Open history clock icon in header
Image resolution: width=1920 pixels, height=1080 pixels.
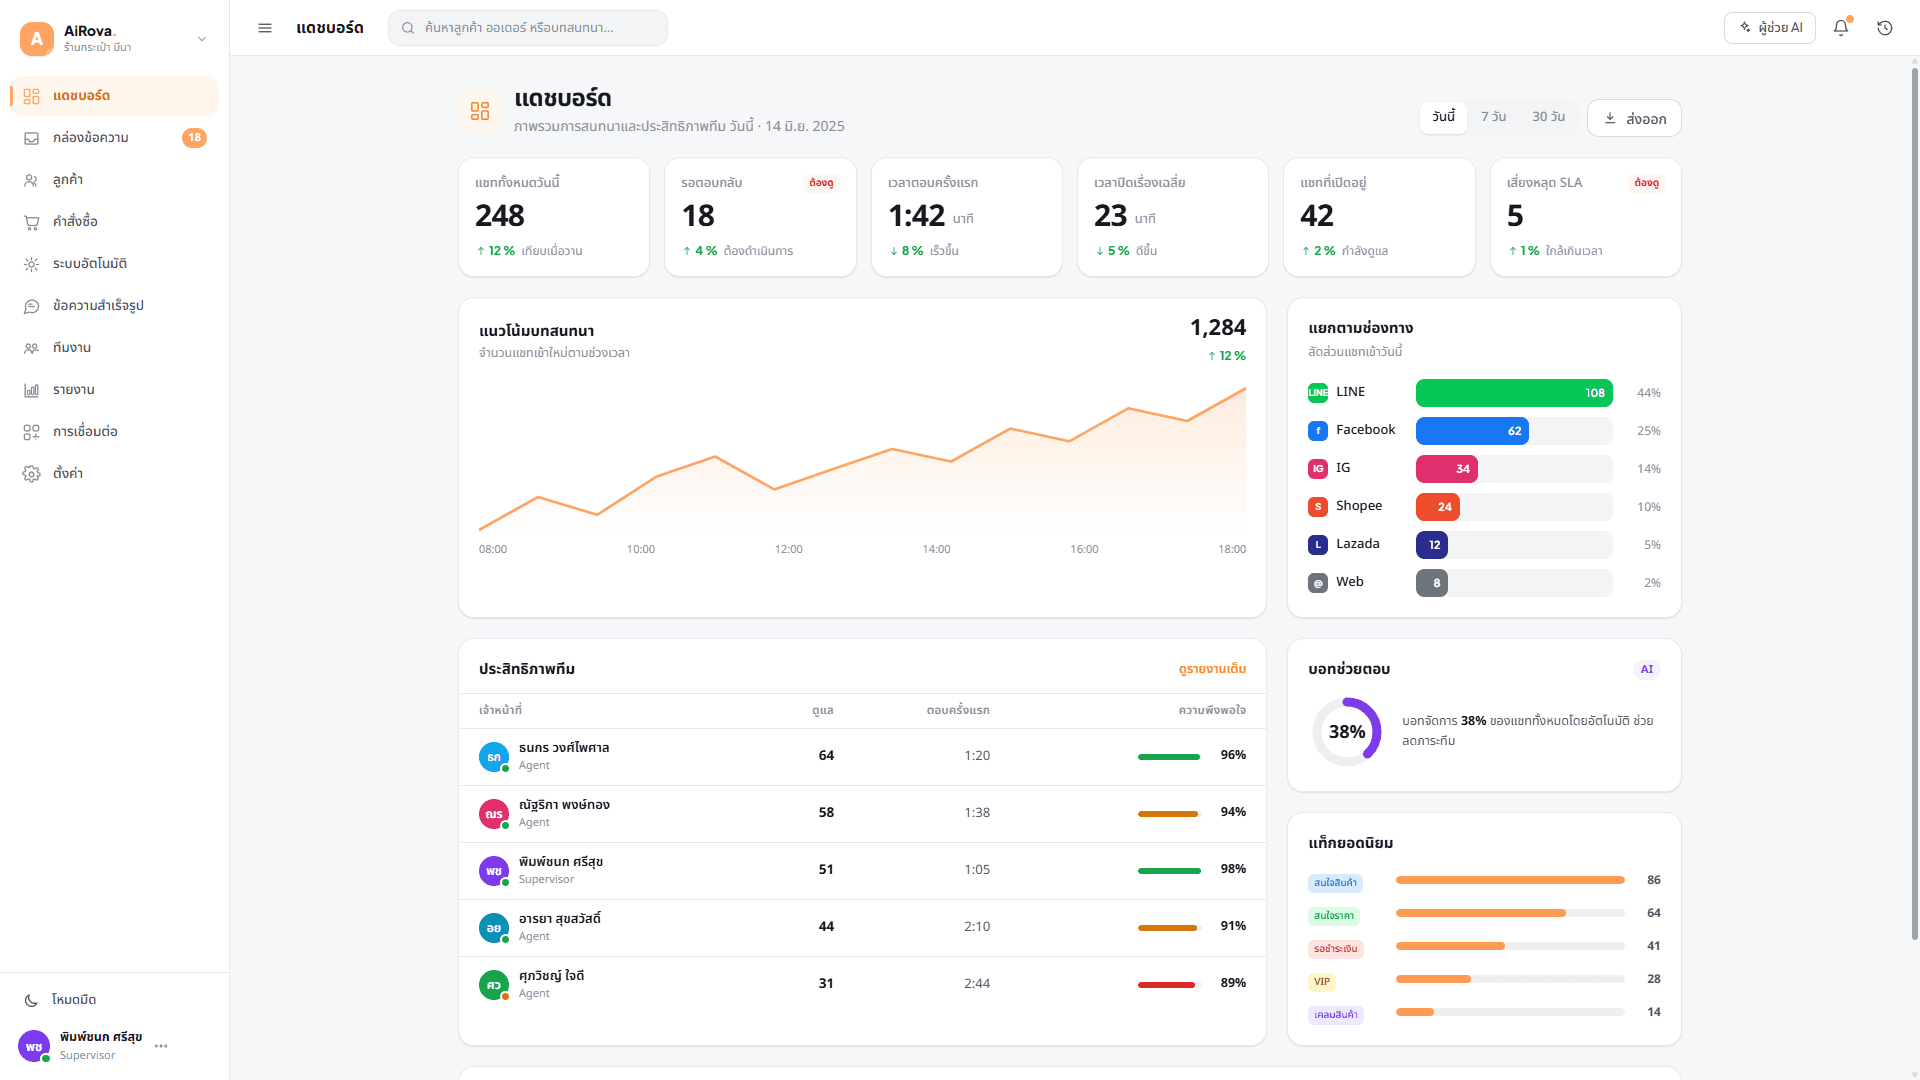click(x=1885, y=28)
